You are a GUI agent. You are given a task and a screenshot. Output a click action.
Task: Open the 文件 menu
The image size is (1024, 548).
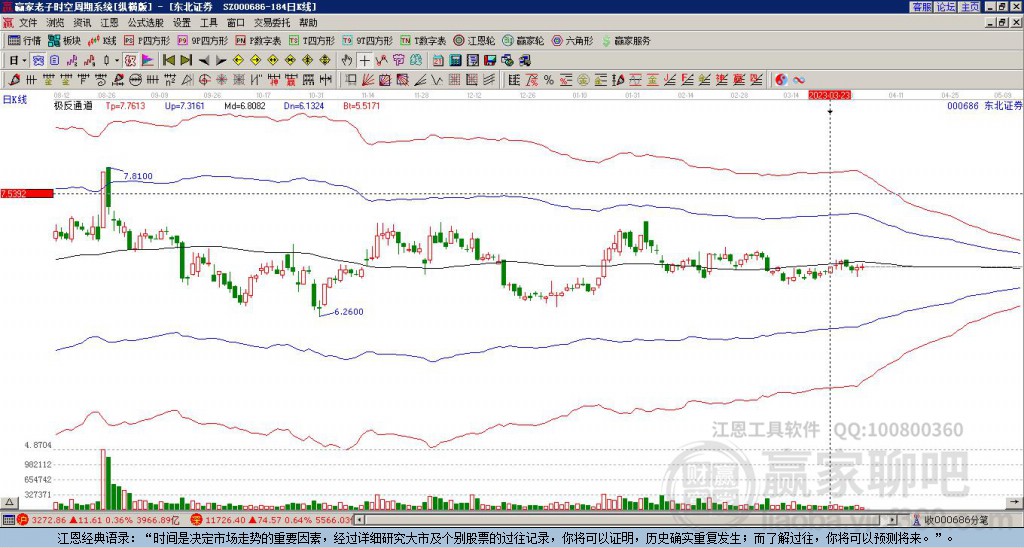pyautogui.click(x=27, y=23)
